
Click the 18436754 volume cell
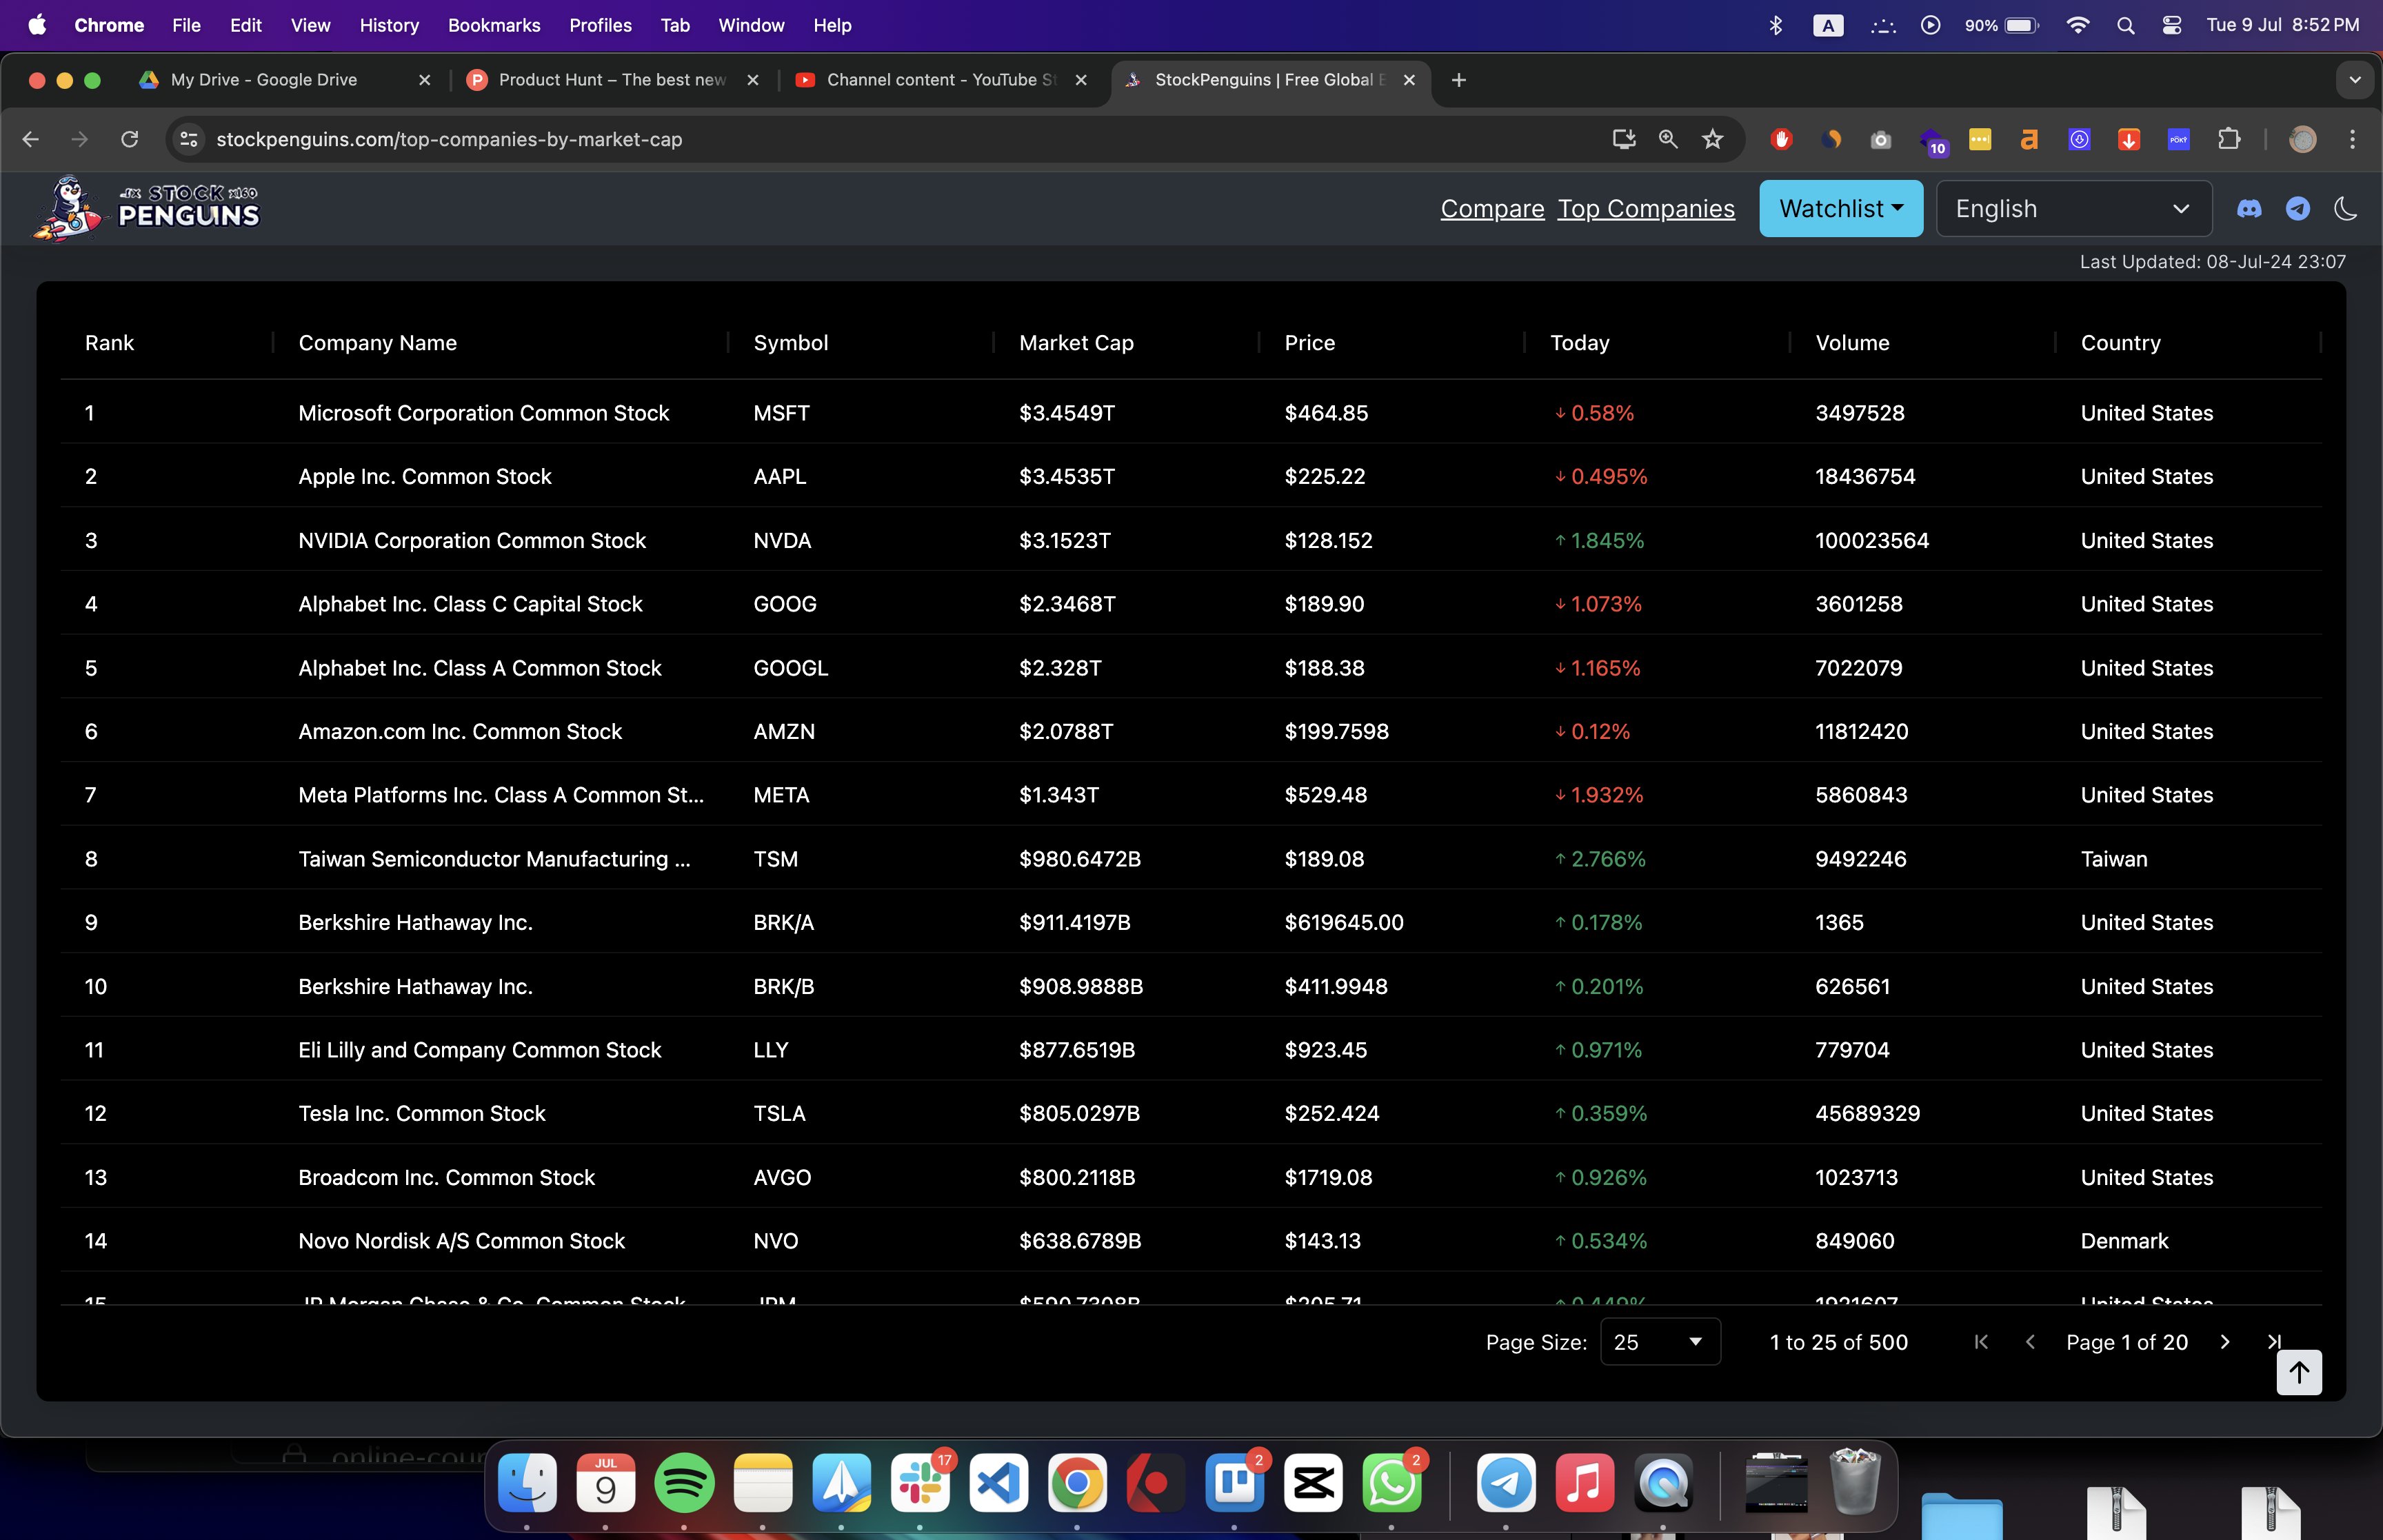click(x=1865, y=476)
